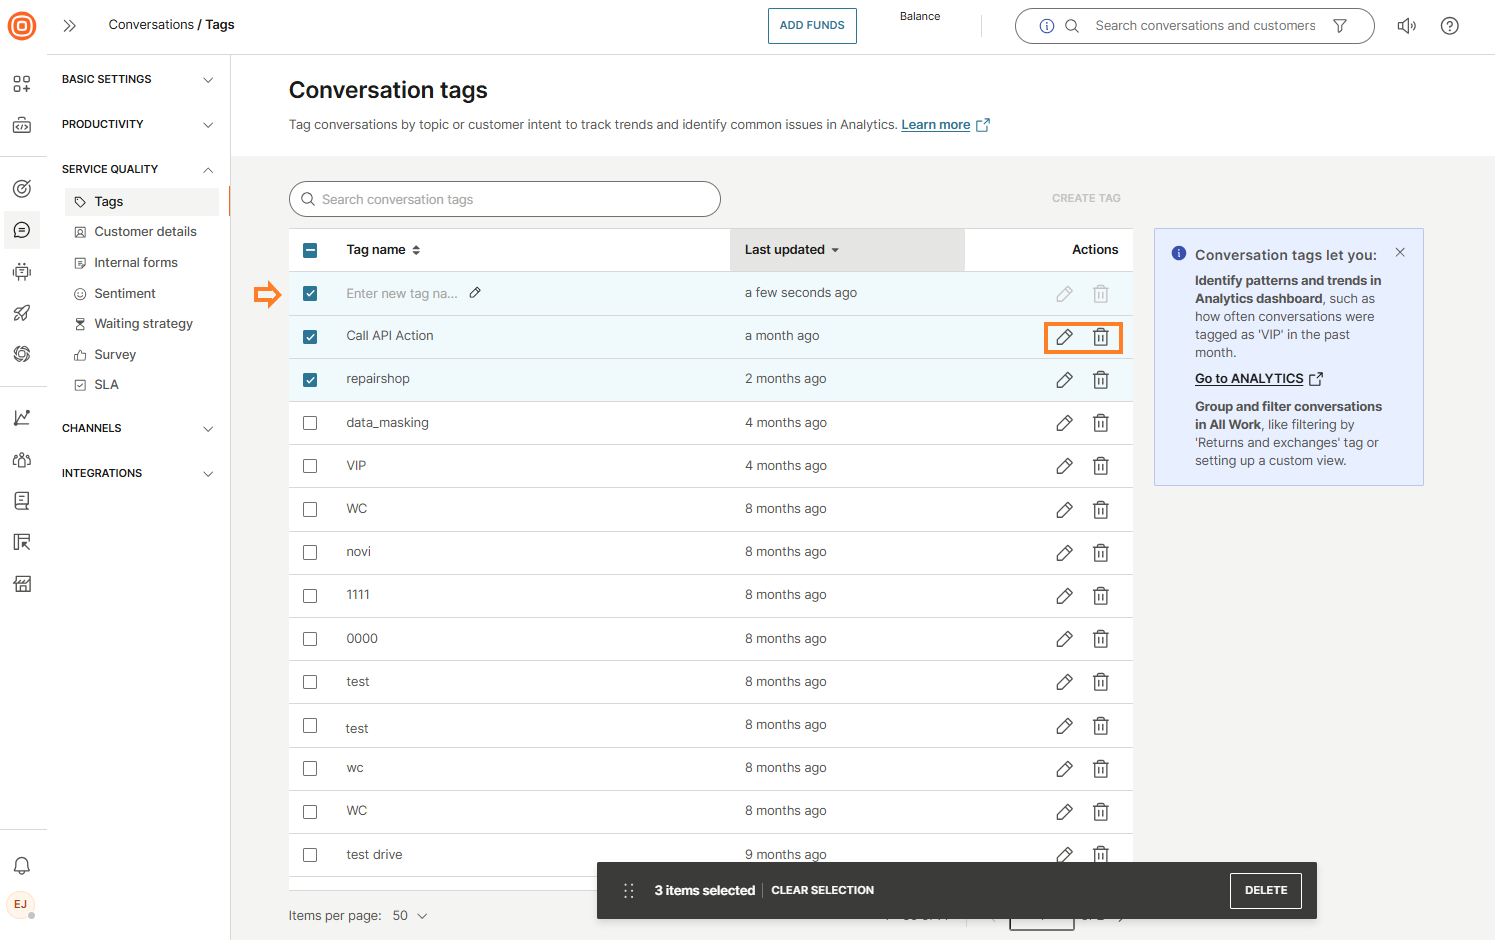Click the sound speaker icon in header
The width and height of the screenshot is (1495, 940).
(1406, 26)
